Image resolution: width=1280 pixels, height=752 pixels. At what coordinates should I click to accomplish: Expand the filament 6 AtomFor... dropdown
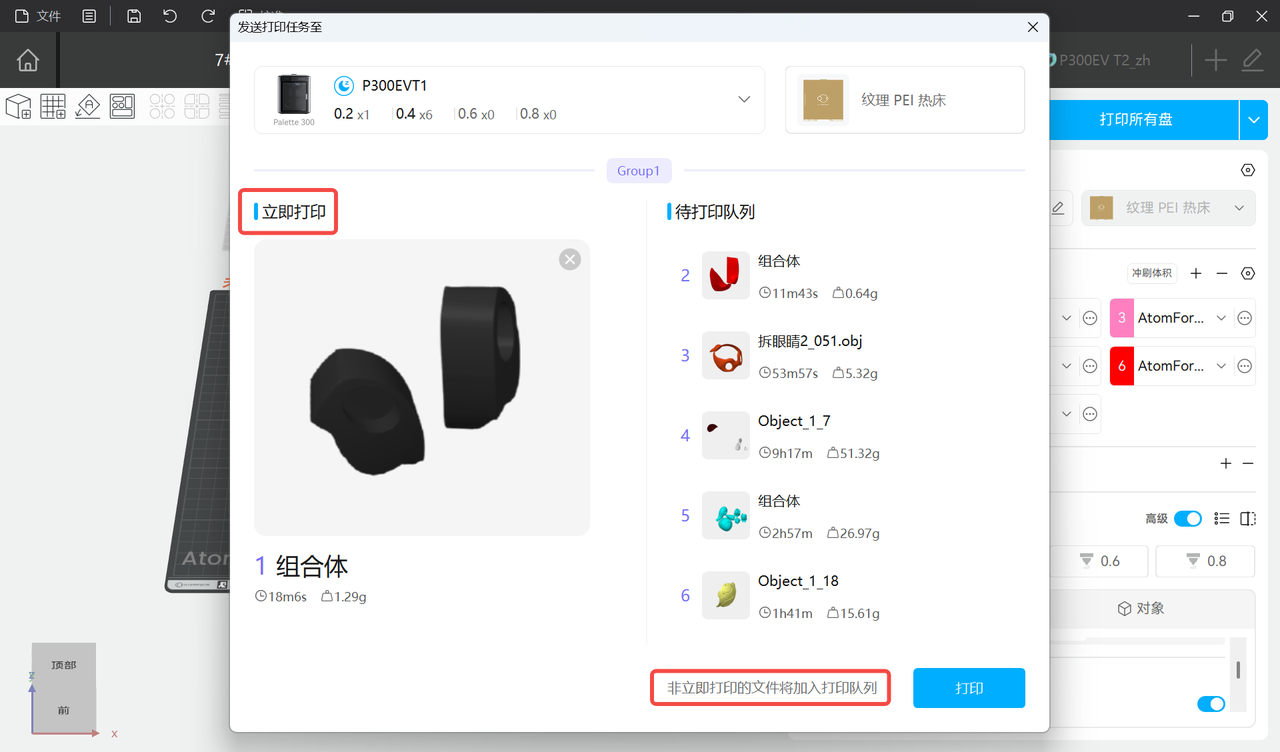tap(1221, 366)
